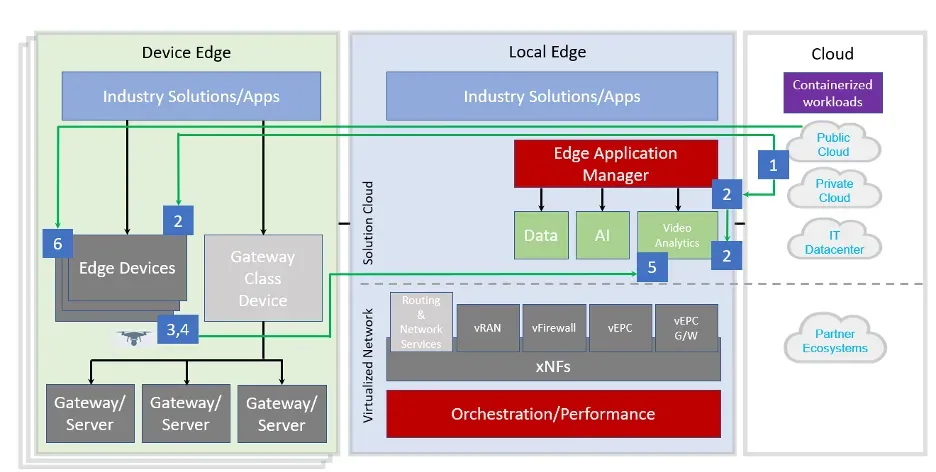Select the vRAN network function block

[x=487, y=328]
